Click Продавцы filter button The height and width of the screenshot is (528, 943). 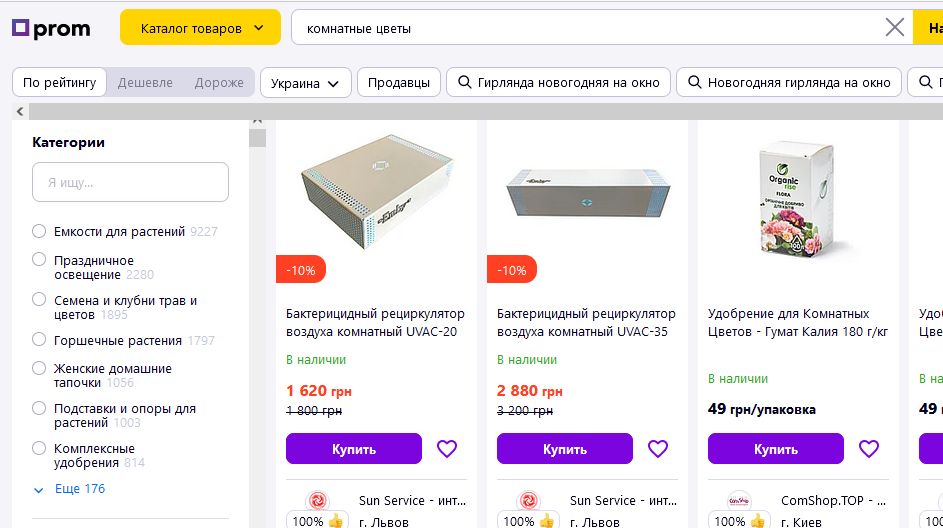[398, 83]
